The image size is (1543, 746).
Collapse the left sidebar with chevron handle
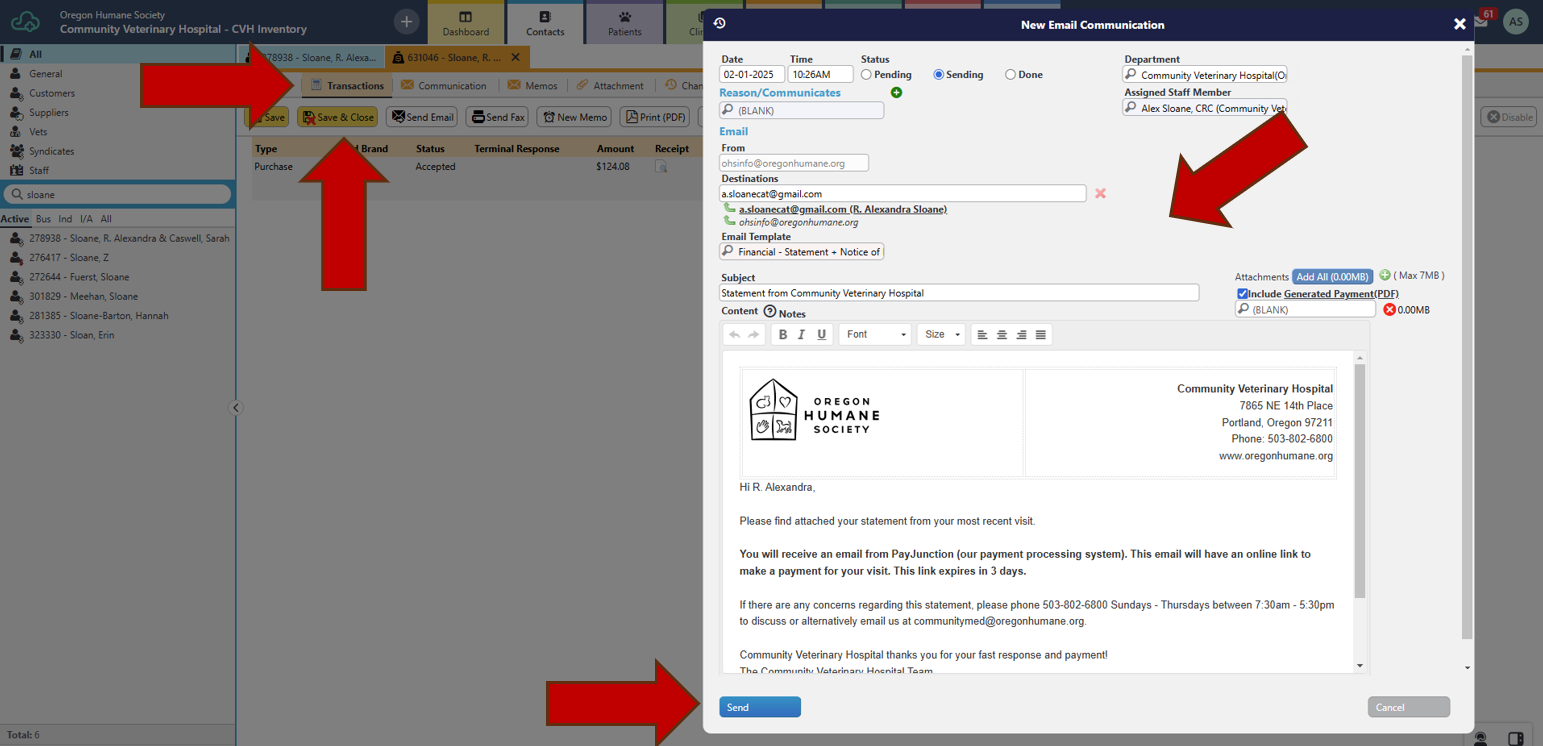pyautogui.click(x=236, y=408)
